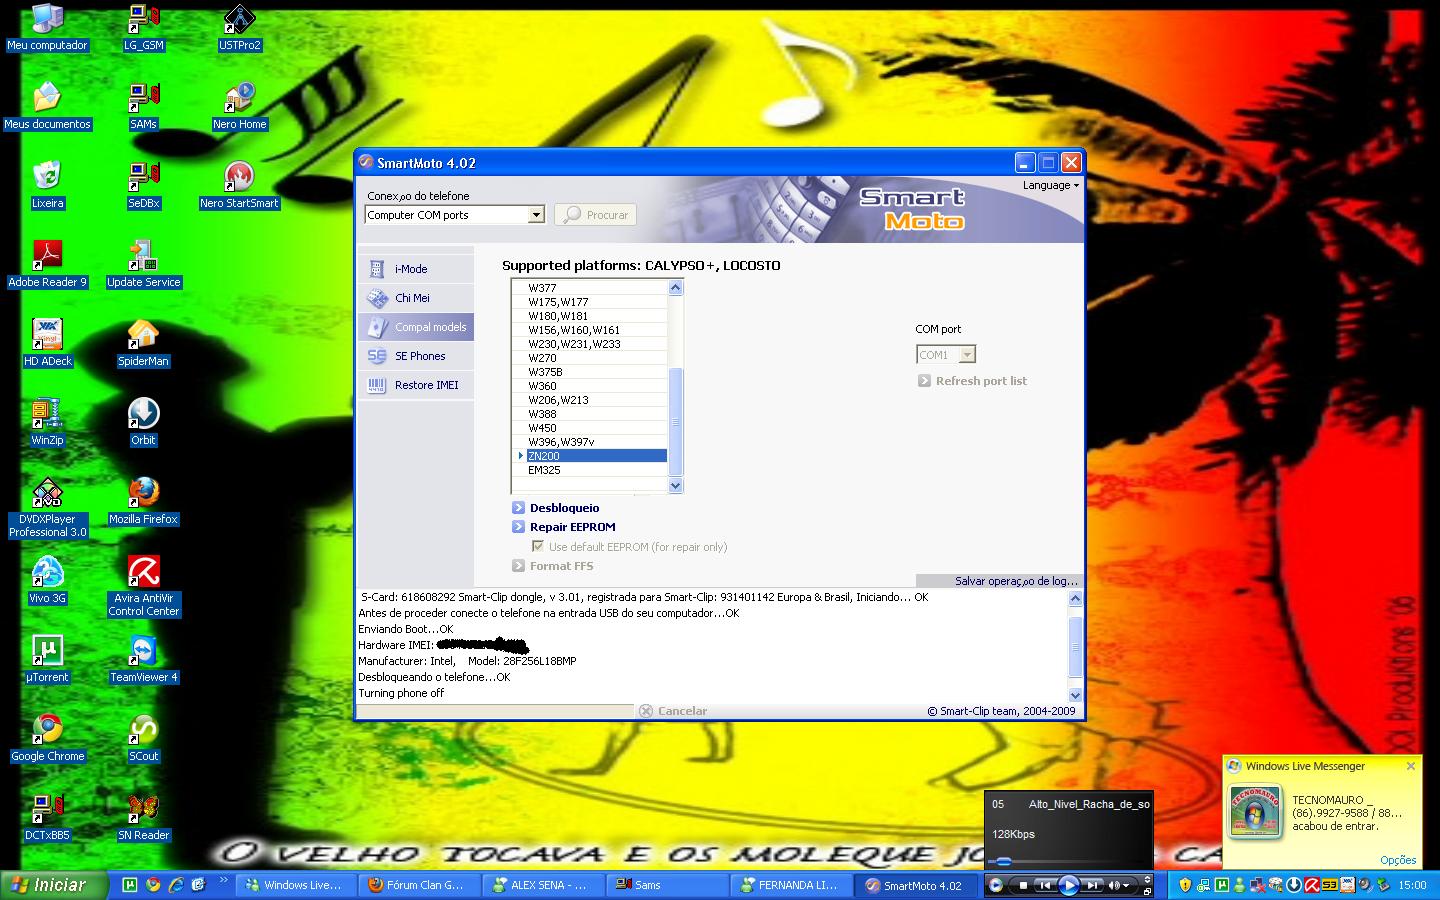Click Refresh port list
1440x900 pixels.
972,381
